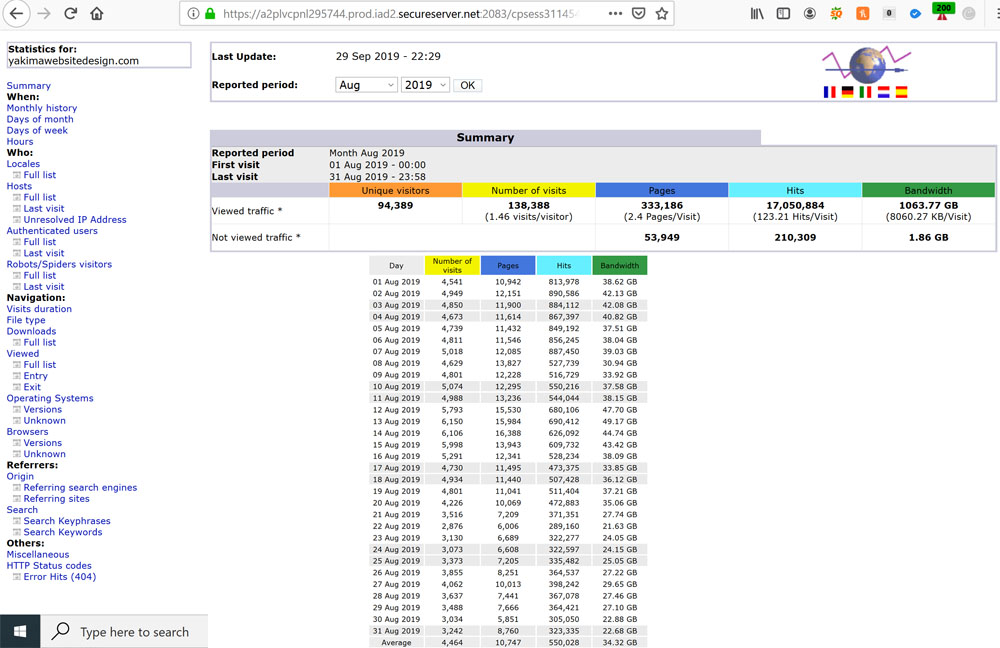The height and width of the screenshot is (648, 1000).
Task: Click the browser reload button
Action: point(70,14)
